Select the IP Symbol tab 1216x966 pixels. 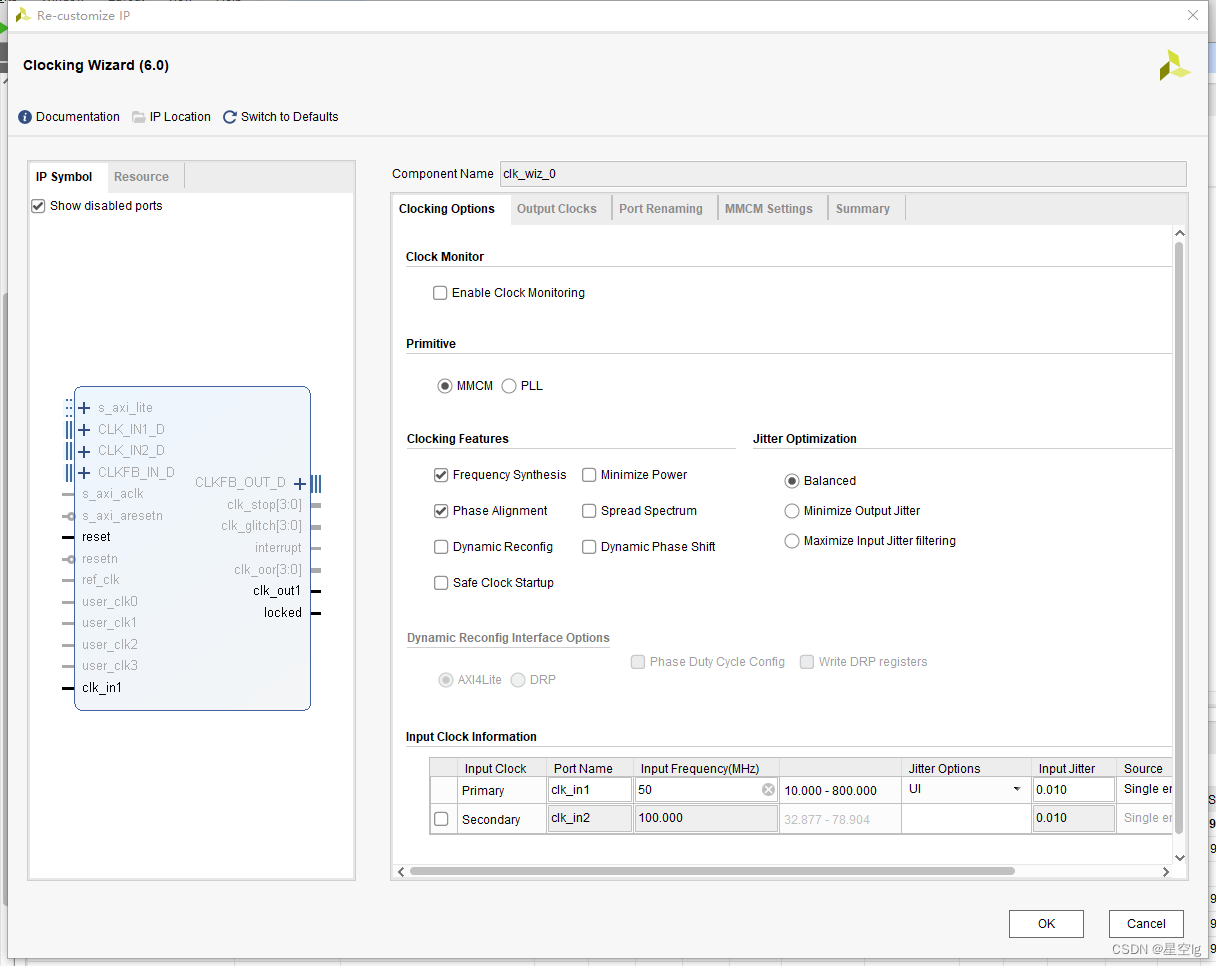64,177
